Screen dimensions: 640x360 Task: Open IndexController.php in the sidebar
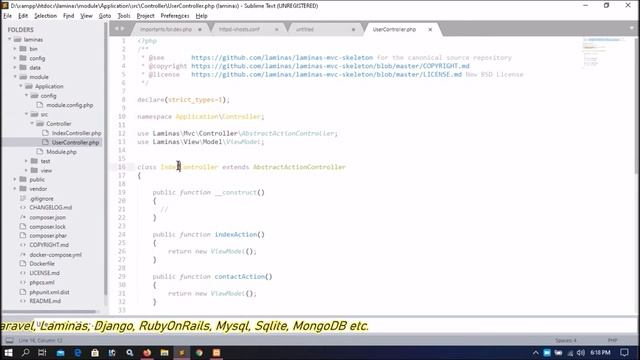(76, 133)
